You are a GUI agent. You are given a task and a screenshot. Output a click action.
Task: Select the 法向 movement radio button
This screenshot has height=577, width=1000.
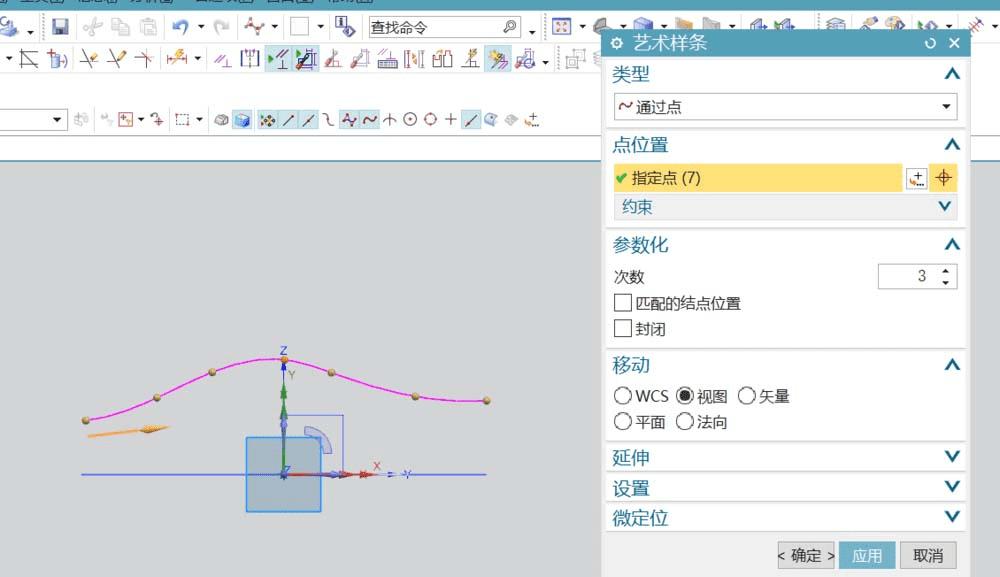pyautogui.click(x=684, y=421)
